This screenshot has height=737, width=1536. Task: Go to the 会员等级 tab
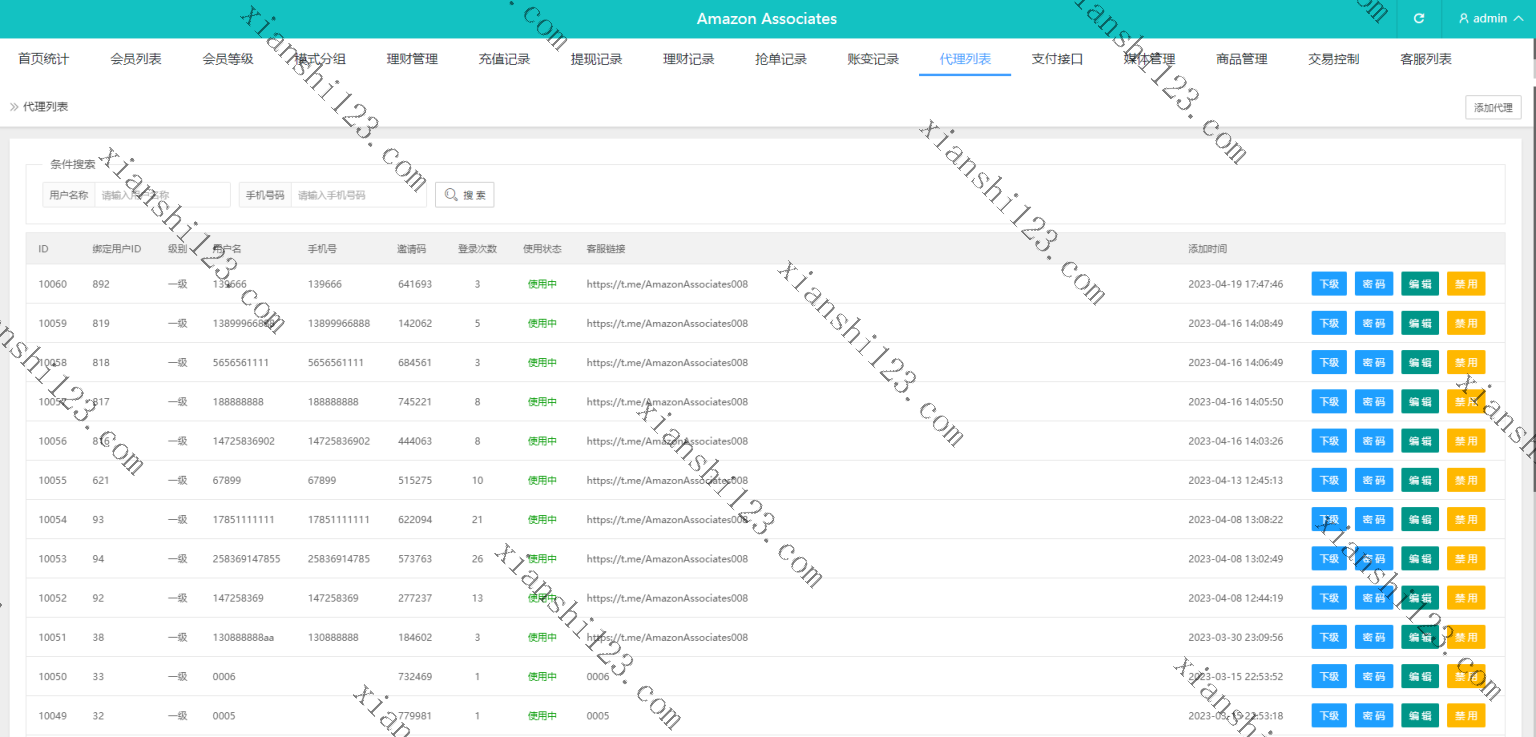coord(228,59)
